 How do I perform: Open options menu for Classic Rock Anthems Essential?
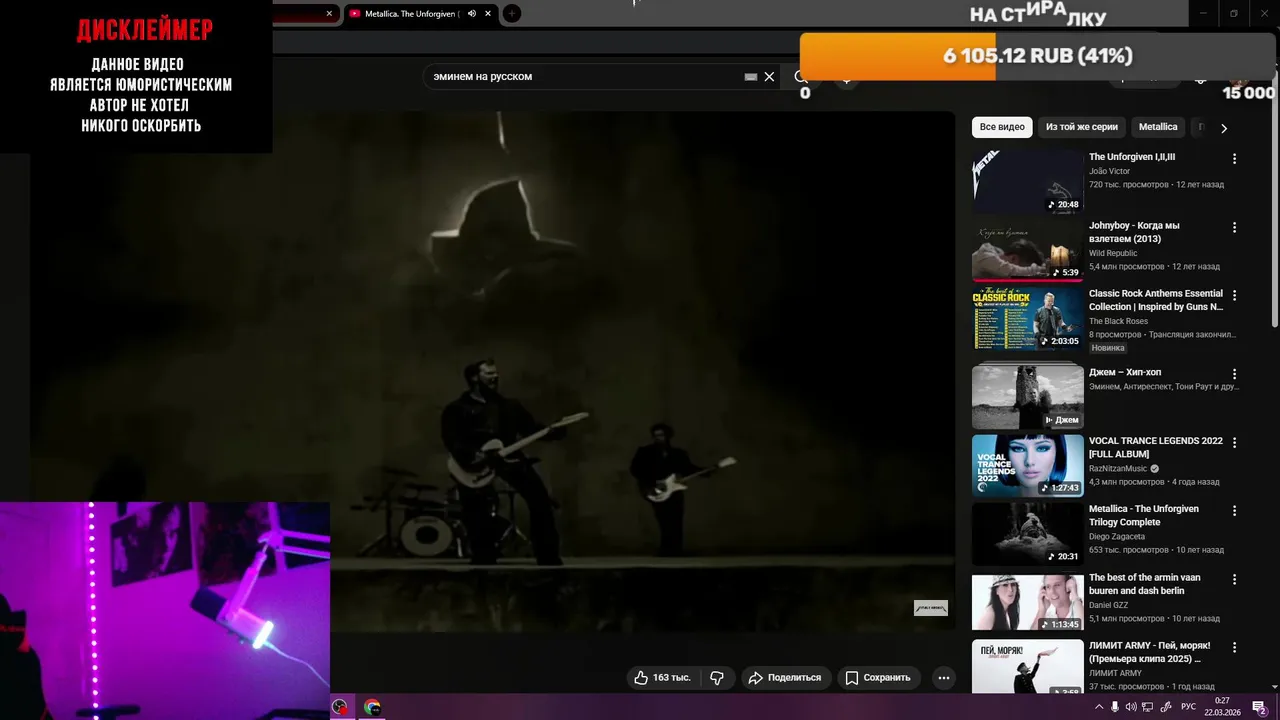(x=1234, y=296)
